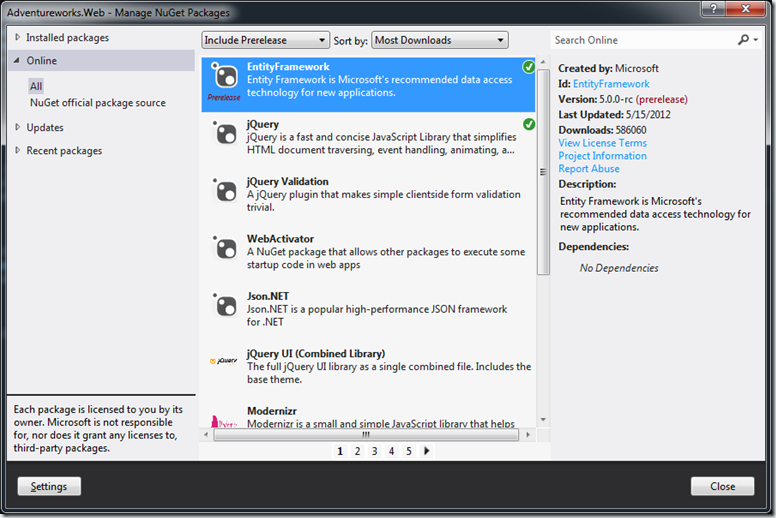Open the Most Downloads sort dropdown
This screenshot has height=518, width=776.
439,40
